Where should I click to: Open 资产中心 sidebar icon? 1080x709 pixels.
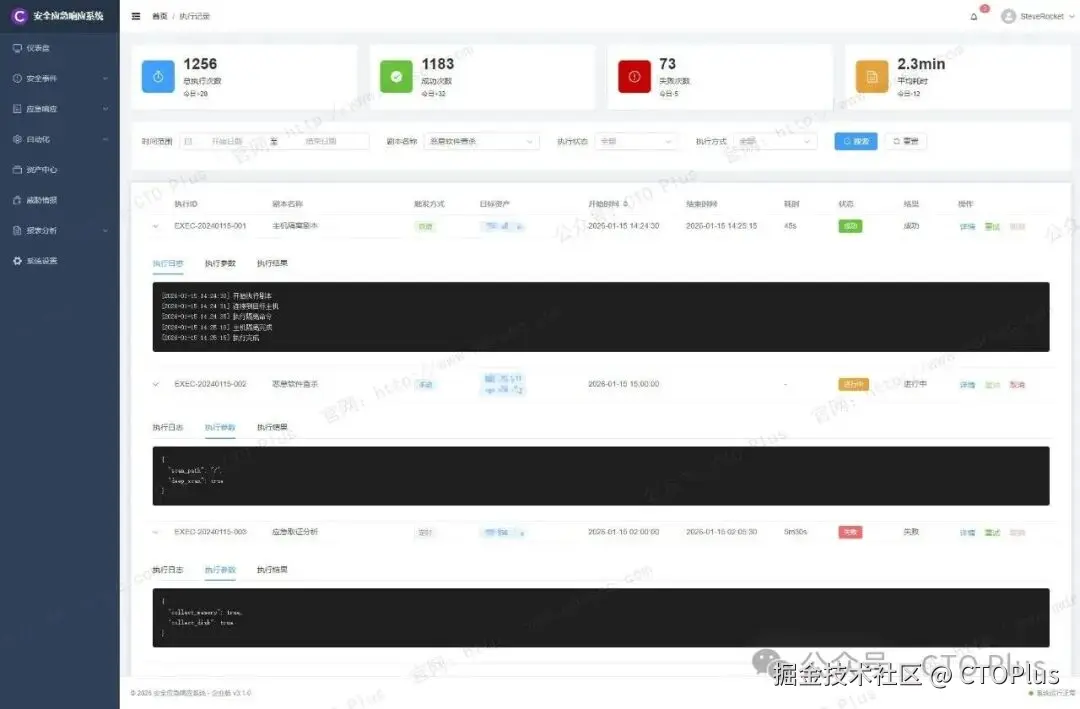pos(17,169)
